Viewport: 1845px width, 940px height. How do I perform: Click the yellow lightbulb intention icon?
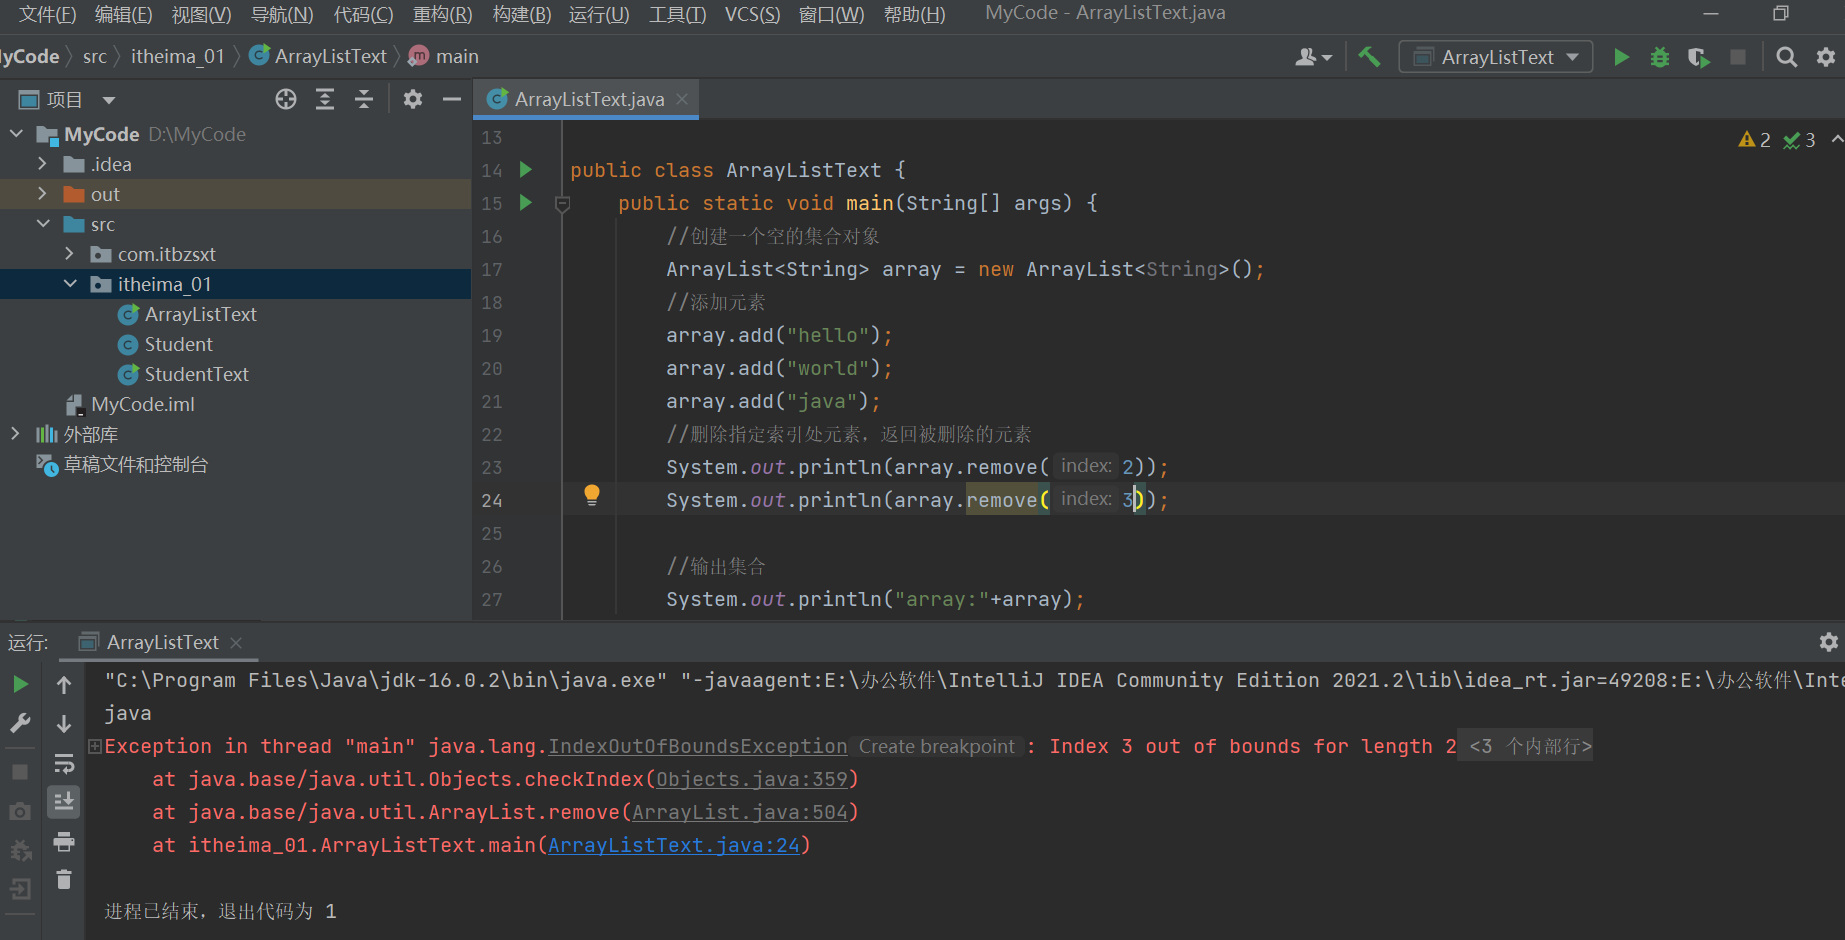(x=592, y=495)
